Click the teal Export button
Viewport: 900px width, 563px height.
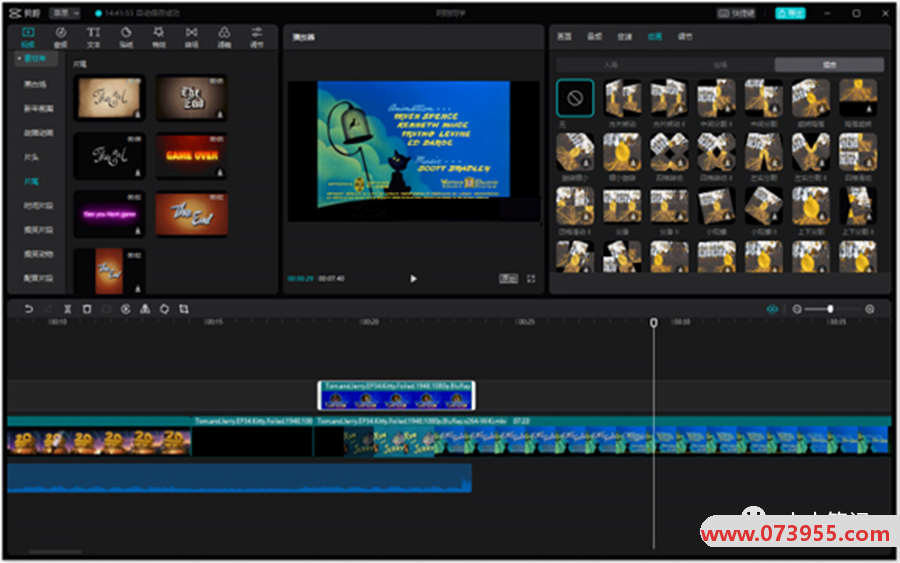790,13
